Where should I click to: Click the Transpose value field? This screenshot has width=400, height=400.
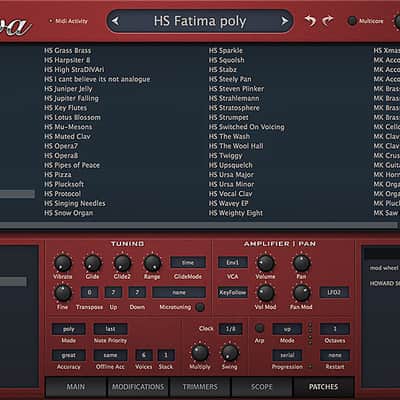89,292
